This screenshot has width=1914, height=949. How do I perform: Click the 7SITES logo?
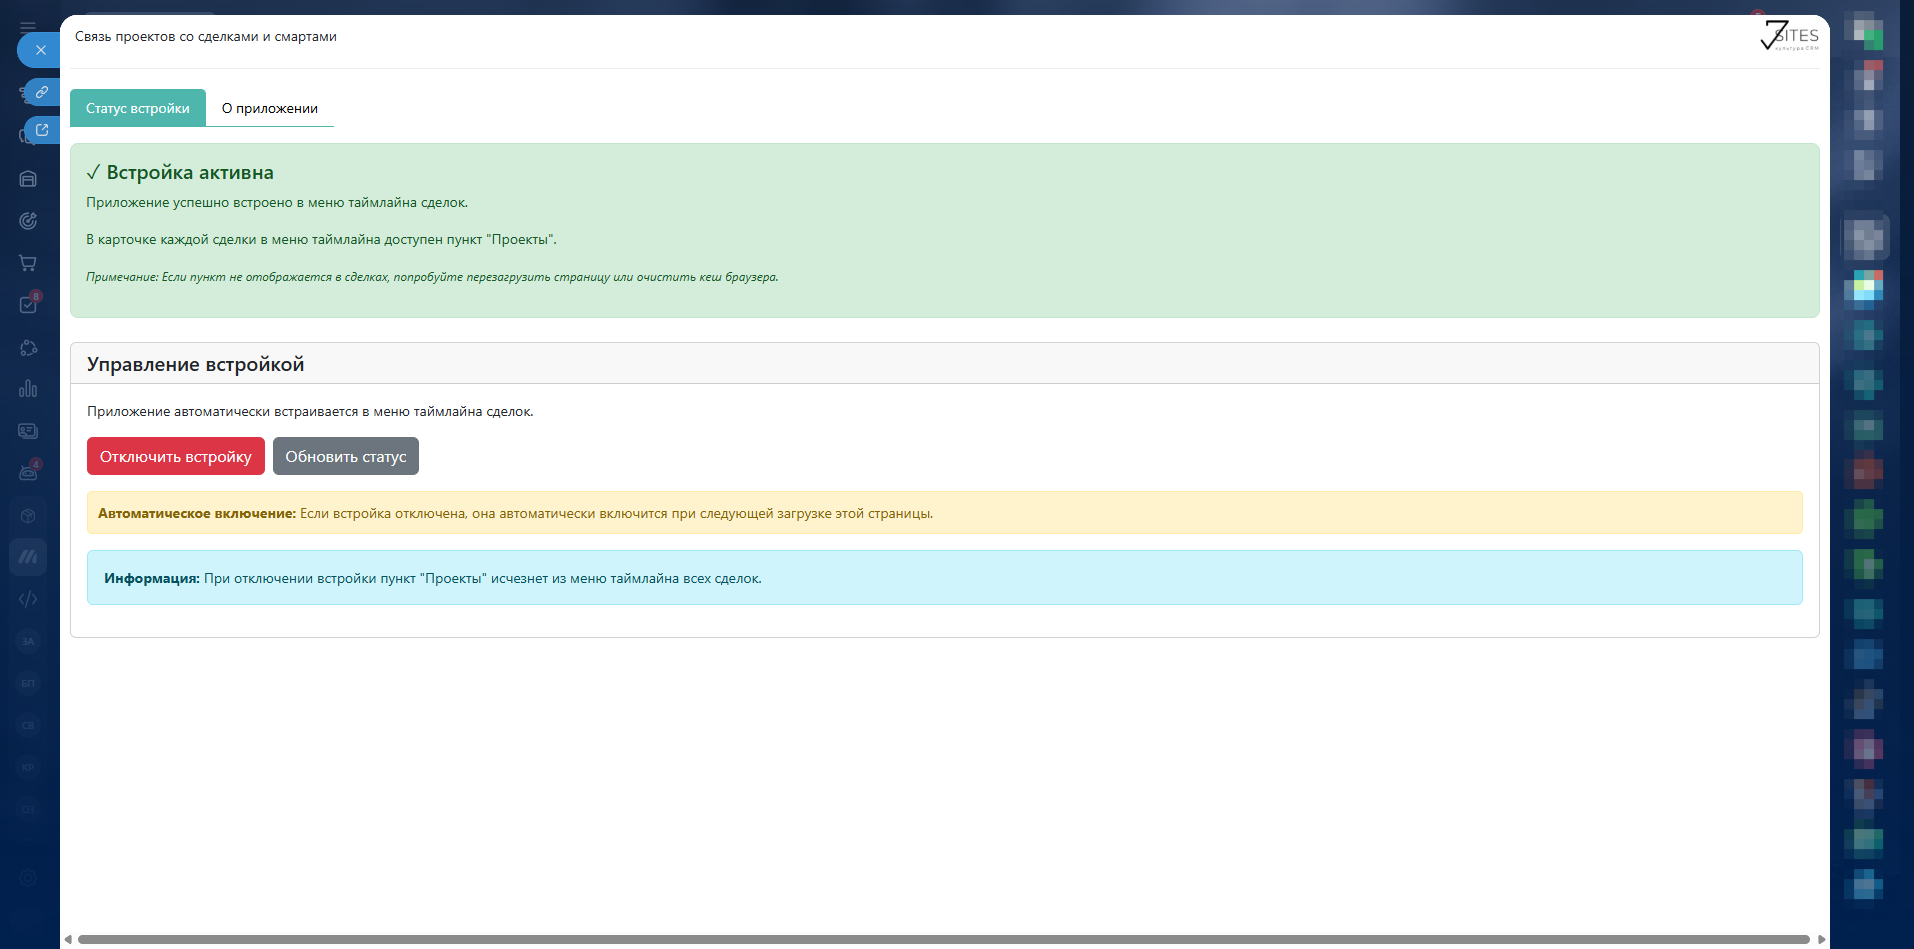(x=1789, y=36)
